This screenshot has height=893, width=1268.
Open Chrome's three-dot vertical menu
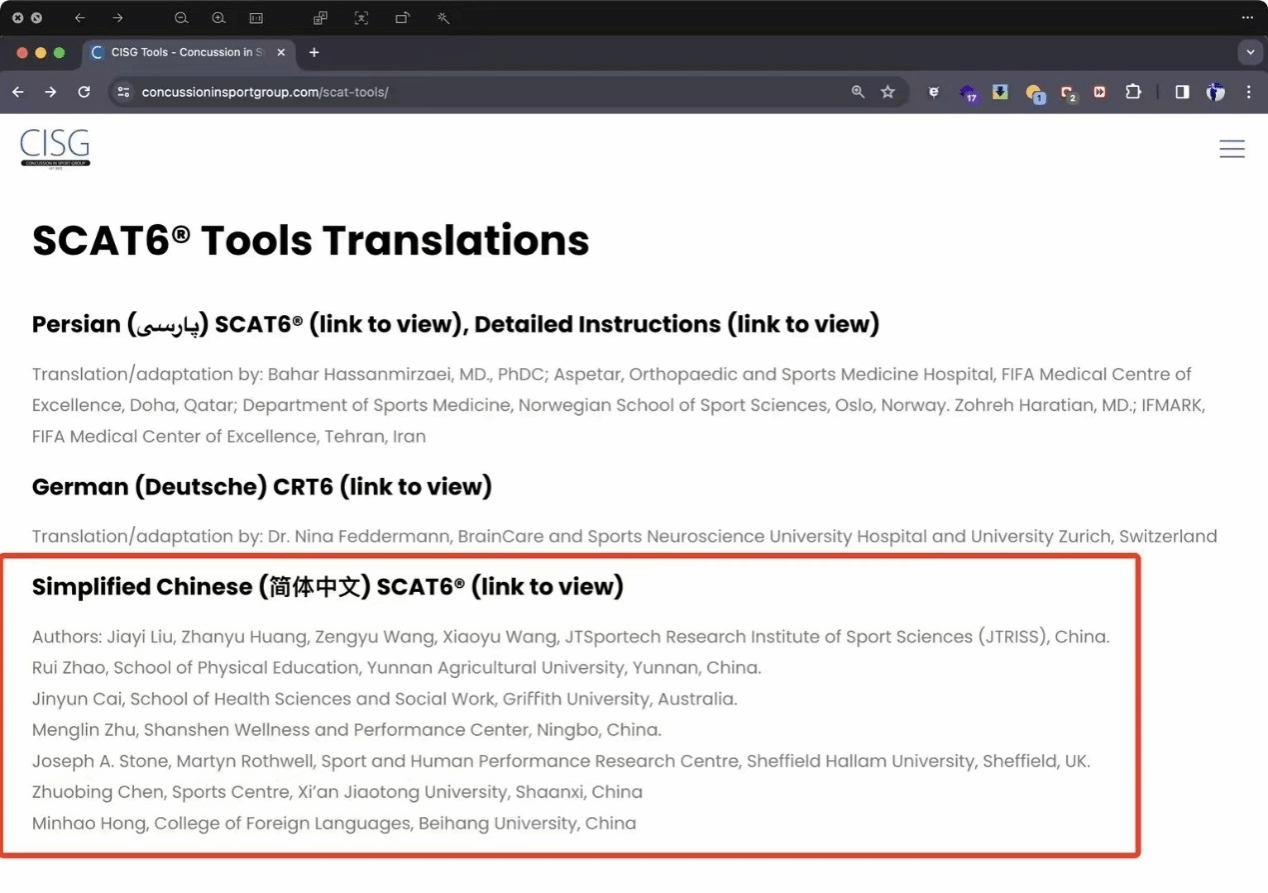pos(1248,92)
